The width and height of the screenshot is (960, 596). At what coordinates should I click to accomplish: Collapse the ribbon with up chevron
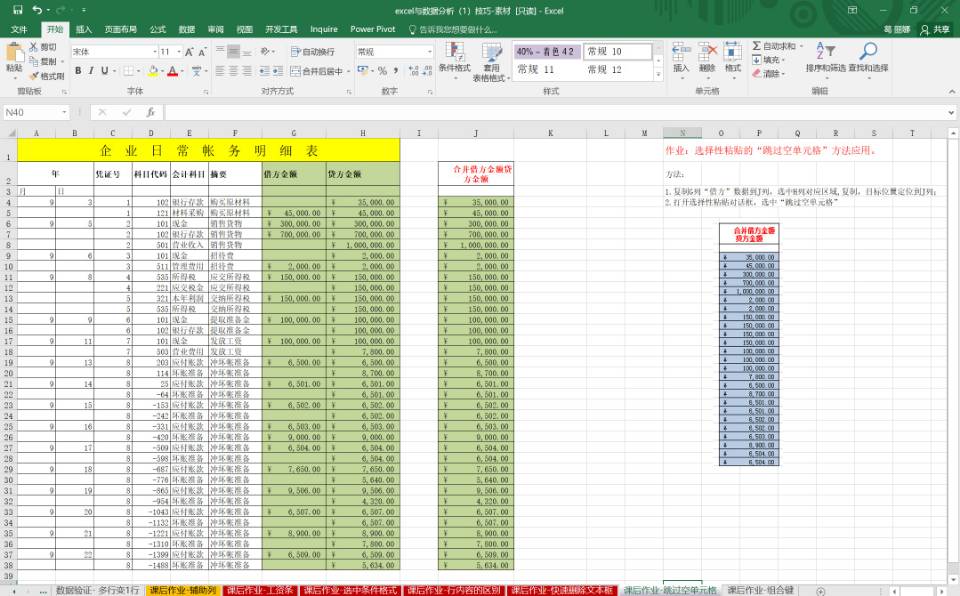(x=951, y=91)
